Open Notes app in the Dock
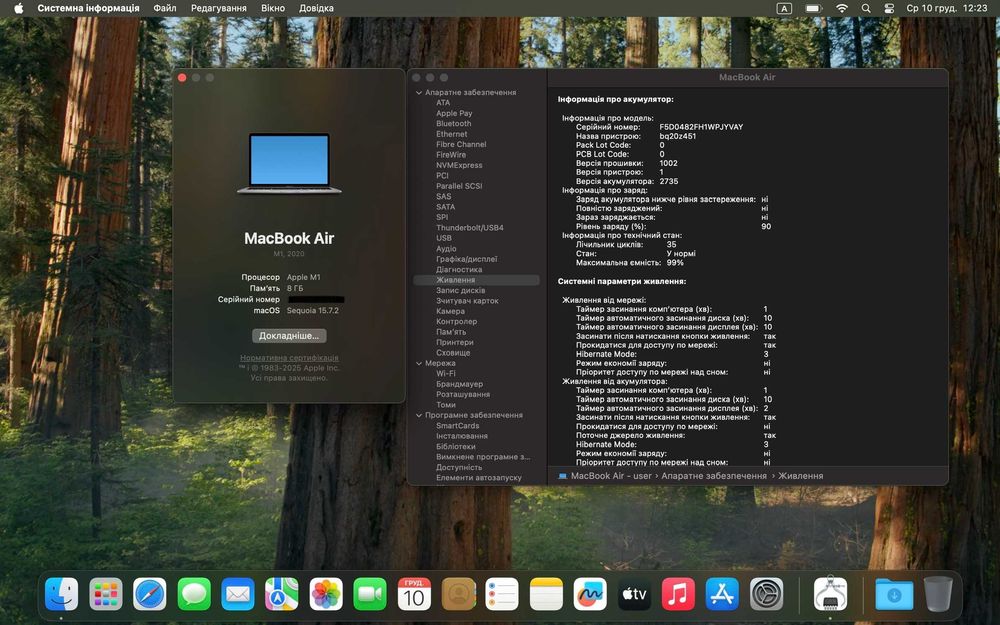 [x=546, y=594]
